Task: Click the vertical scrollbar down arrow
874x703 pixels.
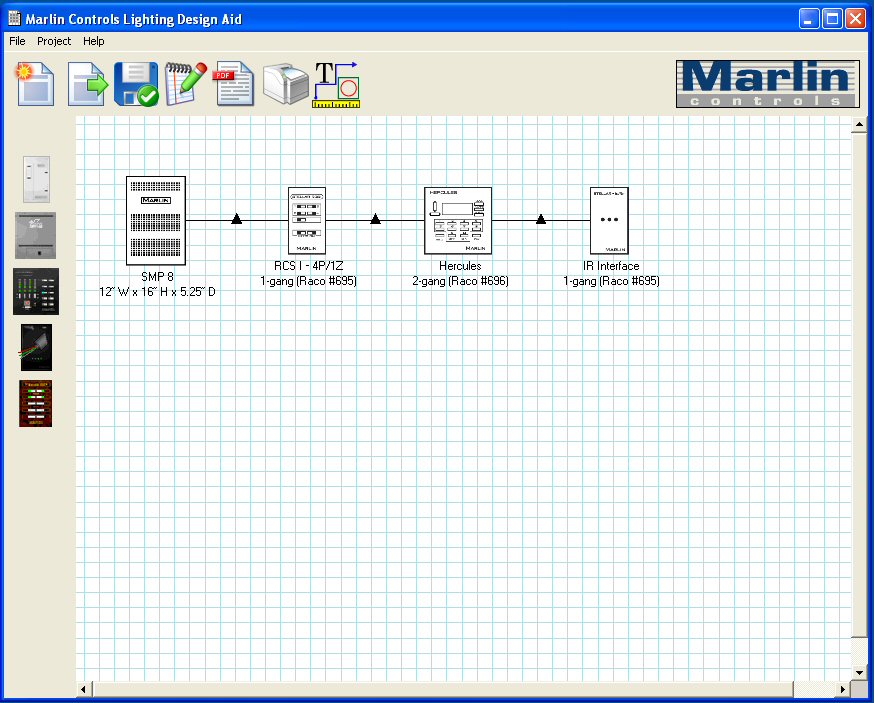Action: [859, 672]
